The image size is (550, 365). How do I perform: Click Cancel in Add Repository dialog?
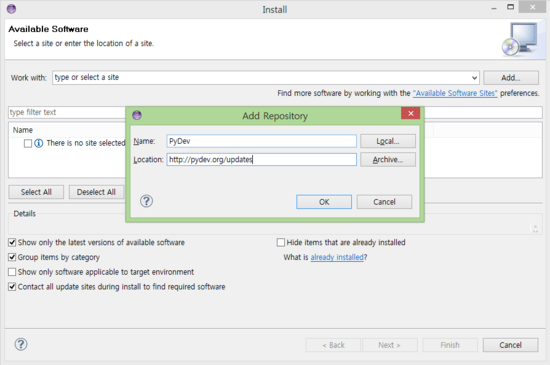coord(384,202)
